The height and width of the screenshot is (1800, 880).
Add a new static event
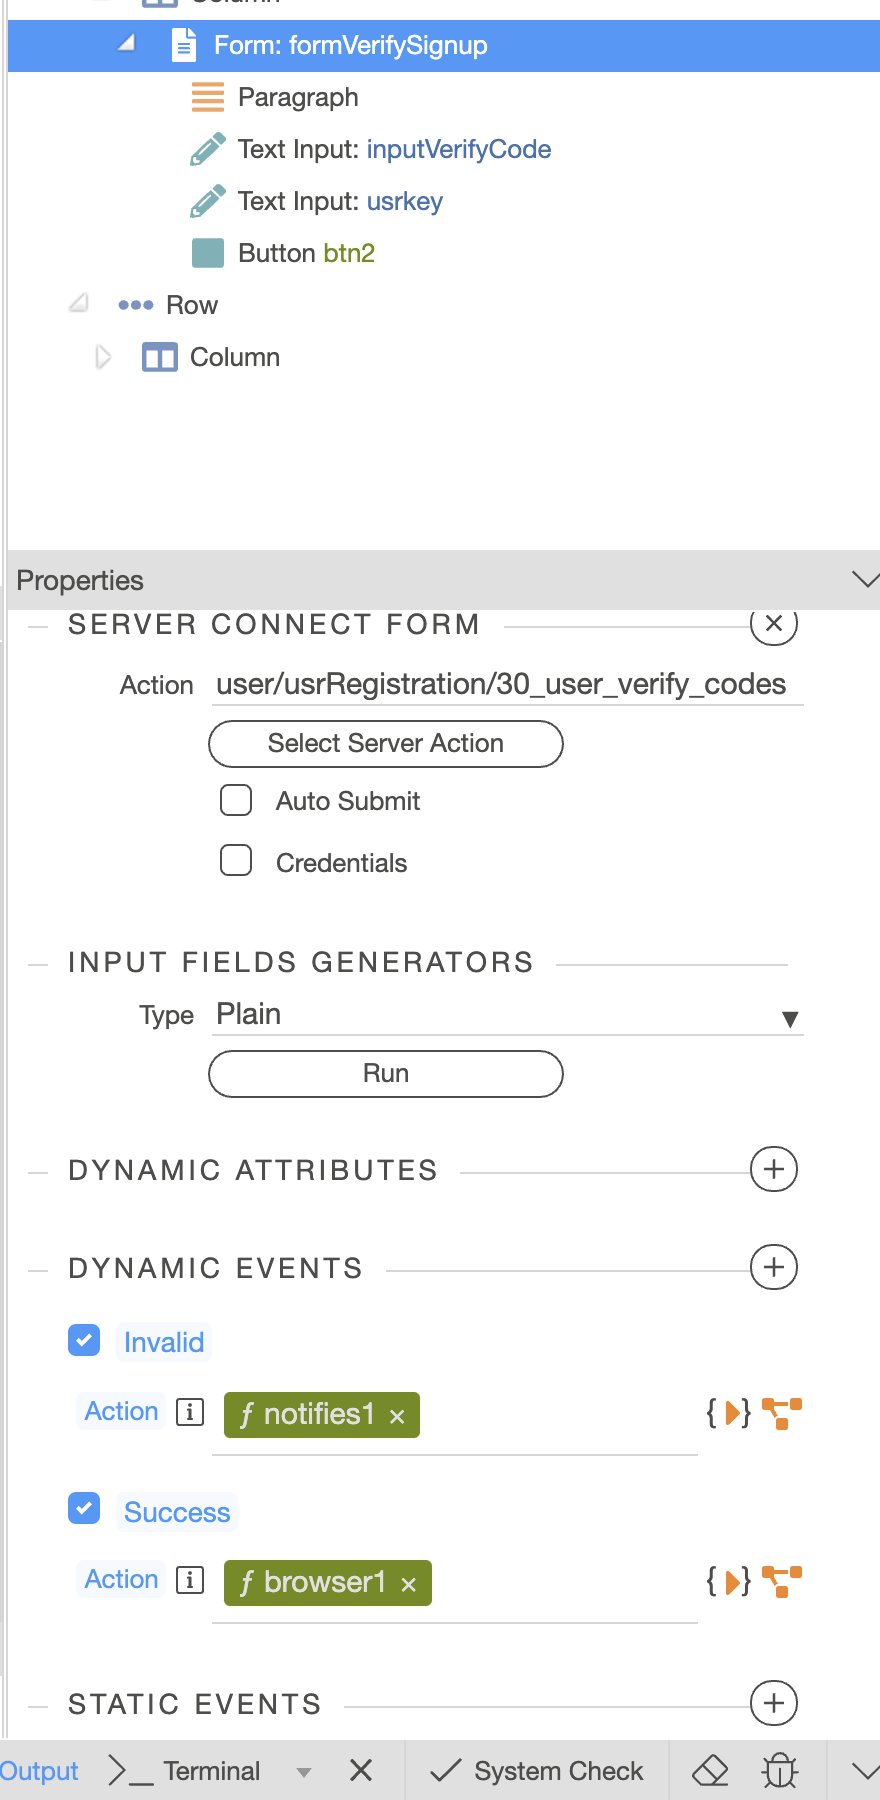[x=773, y=1703]
